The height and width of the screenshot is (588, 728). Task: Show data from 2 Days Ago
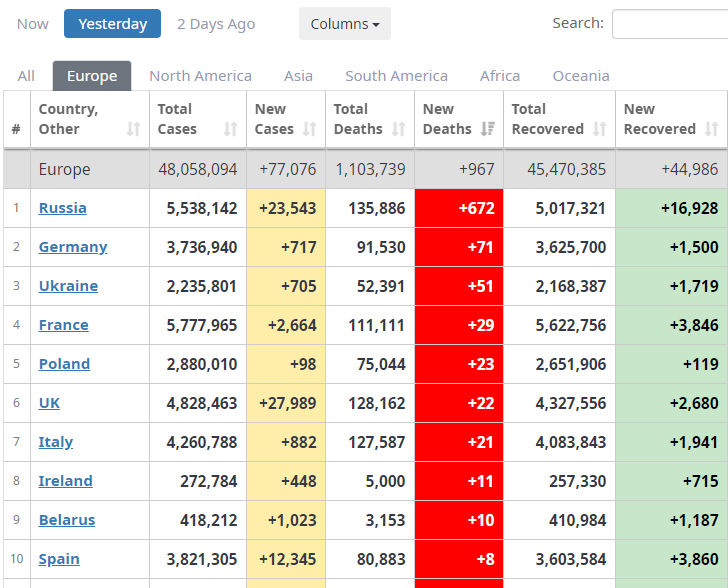(x=215, y=24)
